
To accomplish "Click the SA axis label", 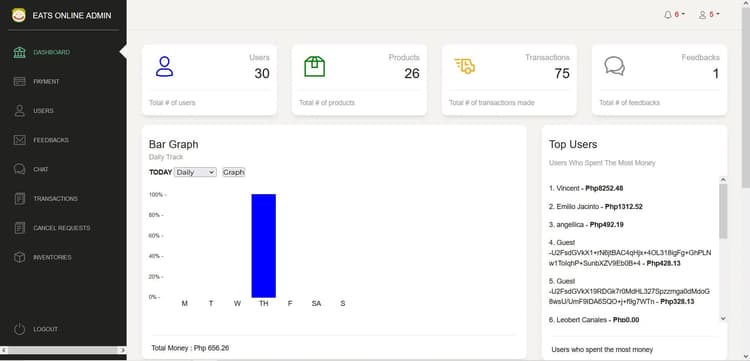I will (316, 304).
